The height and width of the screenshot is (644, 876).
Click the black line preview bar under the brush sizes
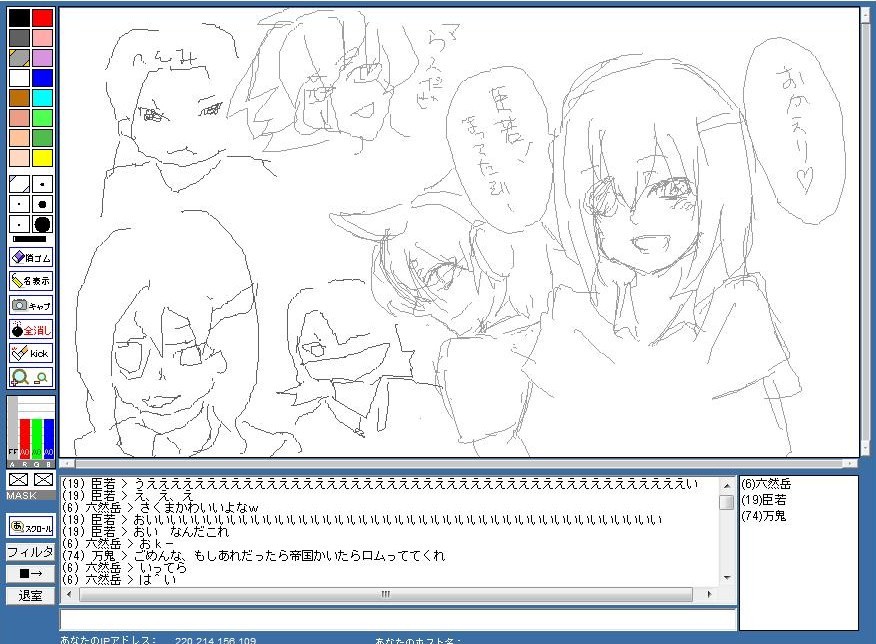click(x=30, y=239)
